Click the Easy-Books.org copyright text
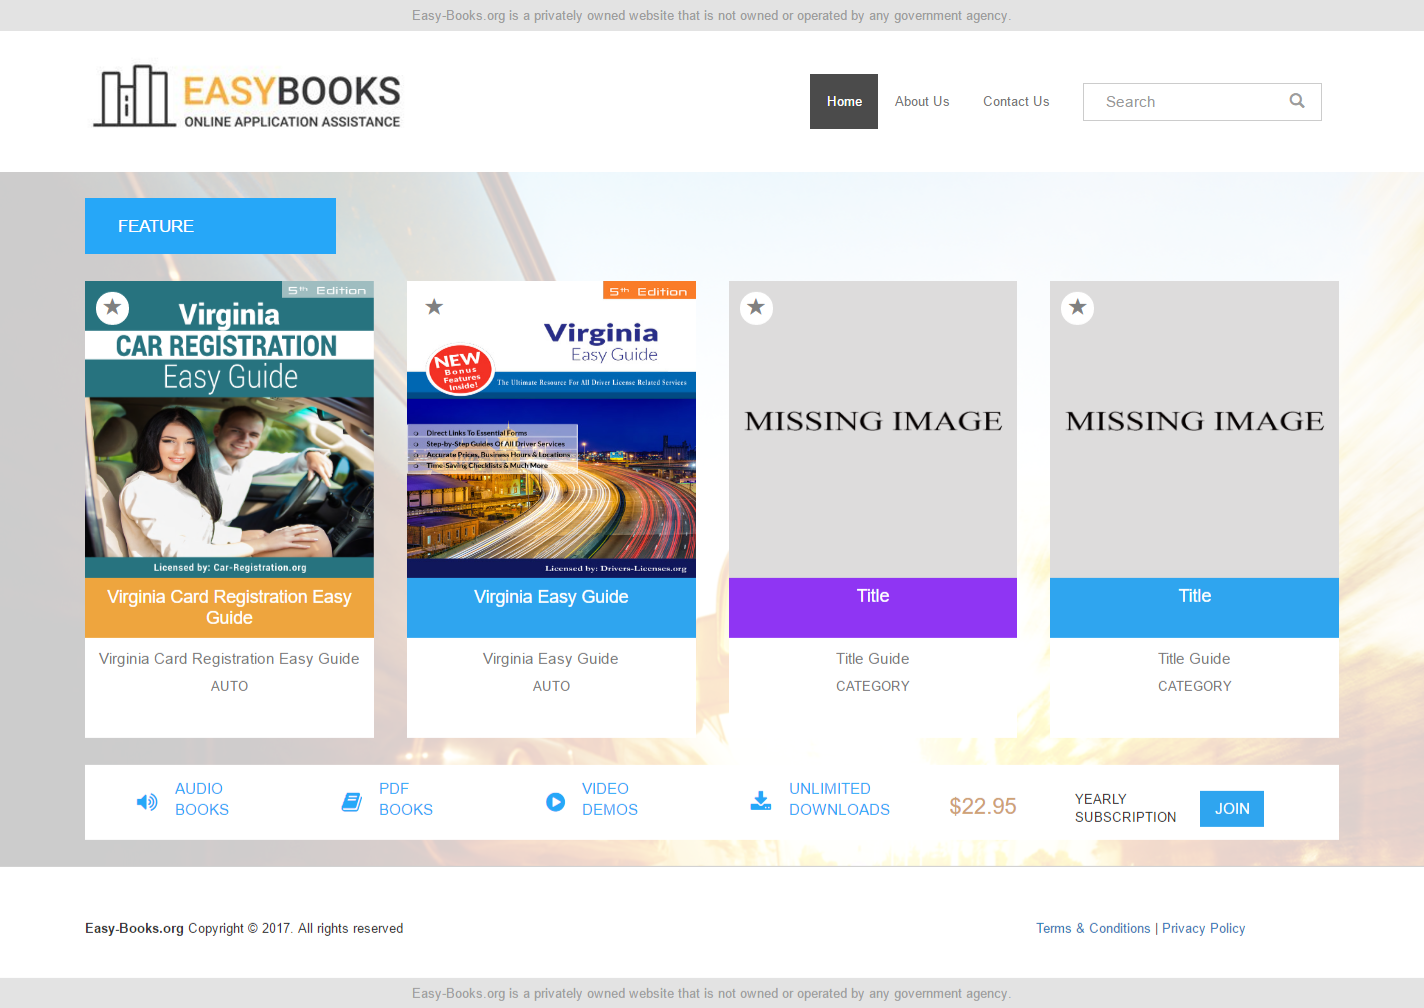Screen dimensions: 1424x1008 click(x=244, y=928)
